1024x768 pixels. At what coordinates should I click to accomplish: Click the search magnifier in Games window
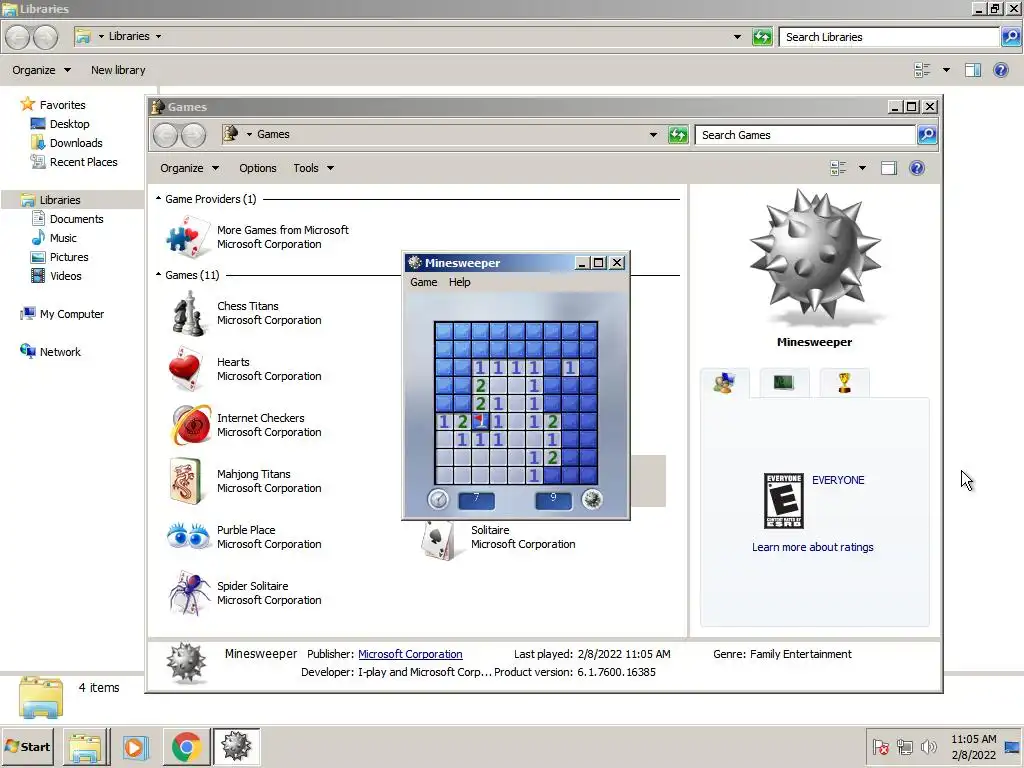[x=927, y=135]
